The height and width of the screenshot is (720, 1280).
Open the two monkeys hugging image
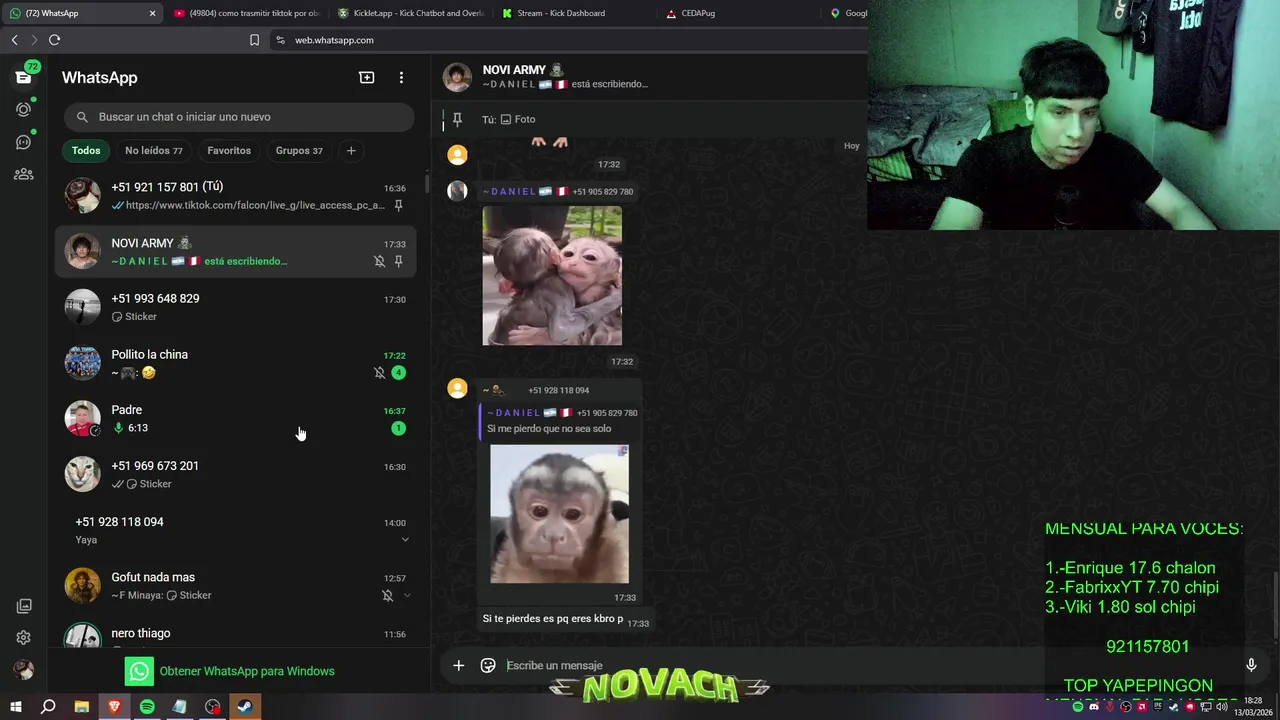(552, 276)
